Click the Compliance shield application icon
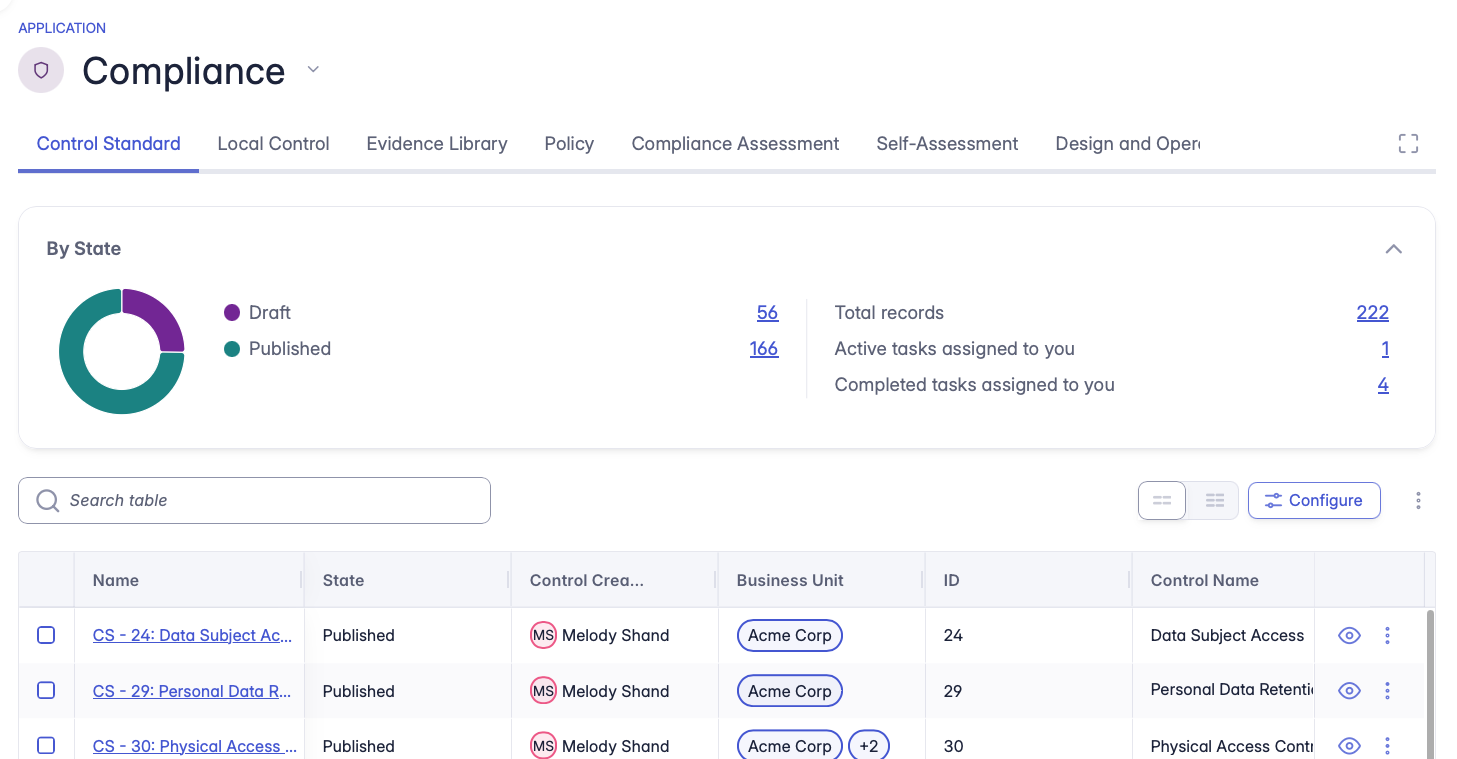Viewport: 1457px width, 759px height. (x=41, y=71)
